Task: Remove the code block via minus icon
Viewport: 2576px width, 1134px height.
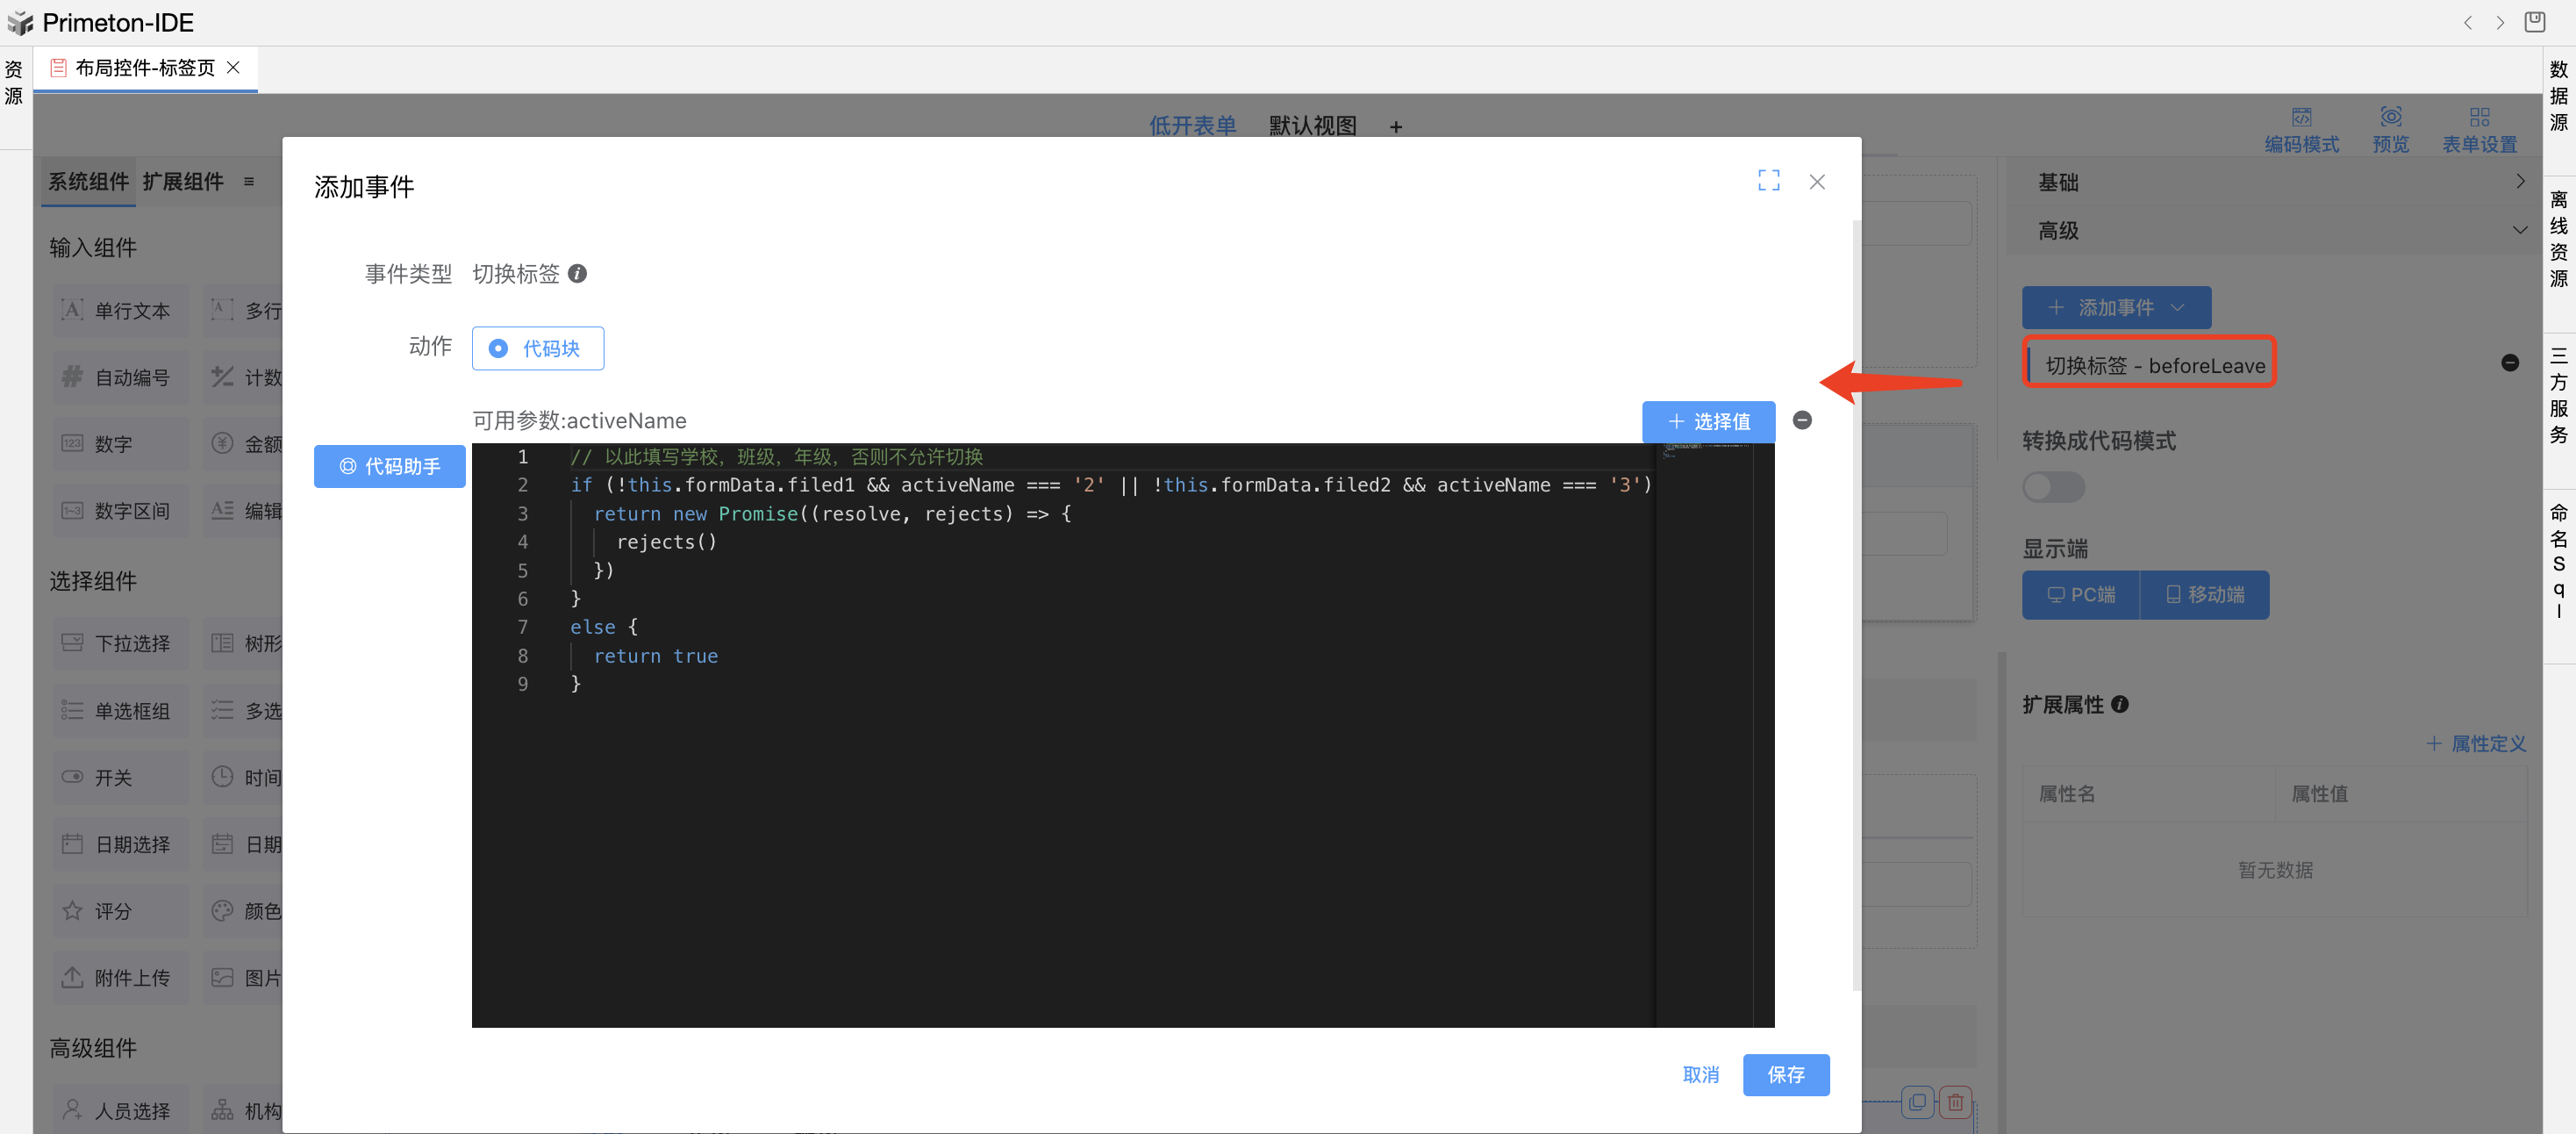Action: [x=1802, y=420]
